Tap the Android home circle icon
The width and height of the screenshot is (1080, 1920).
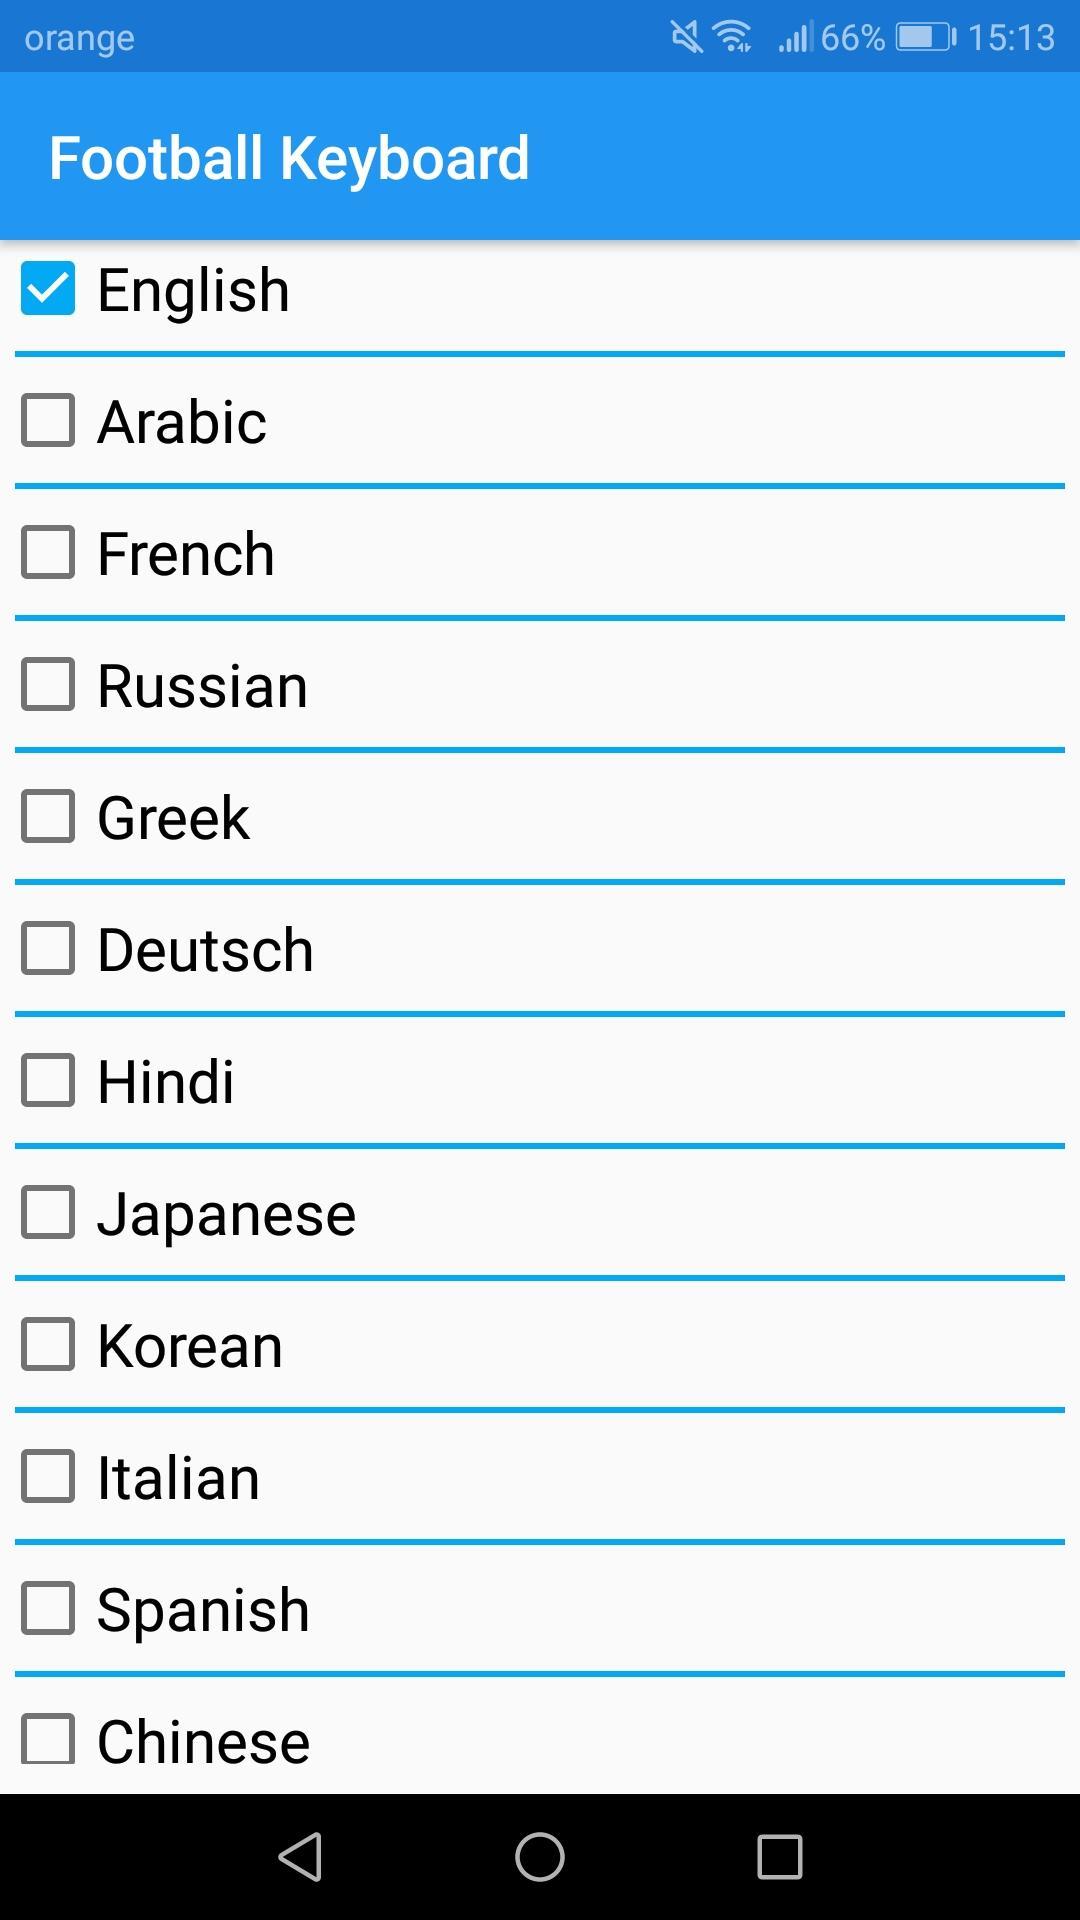pos(540,1857)
